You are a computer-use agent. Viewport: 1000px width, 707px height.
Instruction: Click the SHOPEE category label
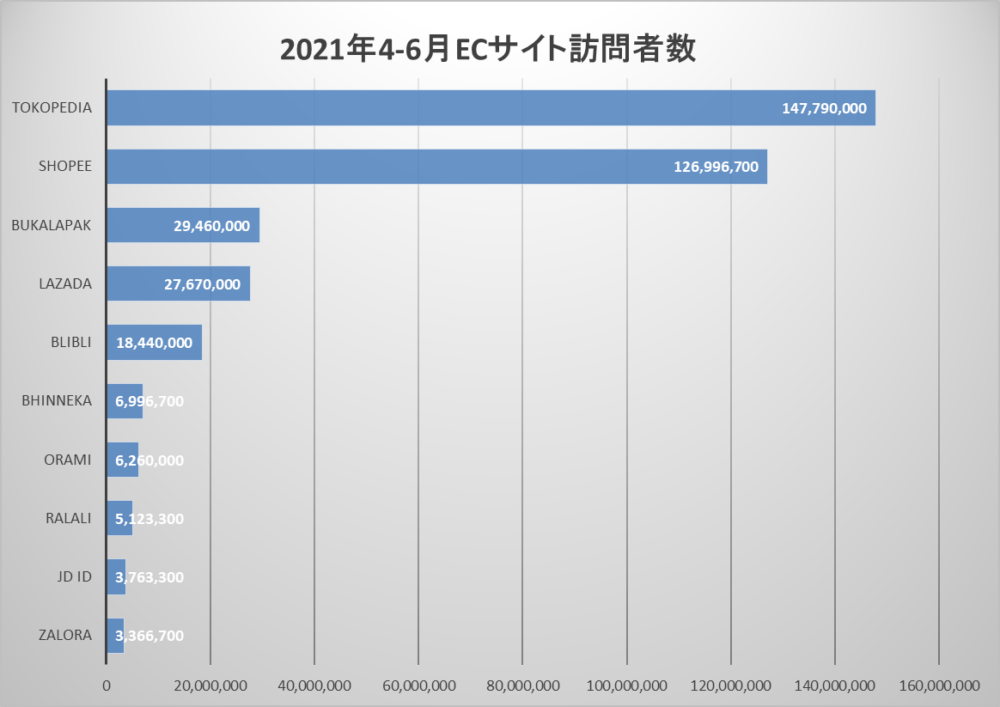tap(65, 166)
